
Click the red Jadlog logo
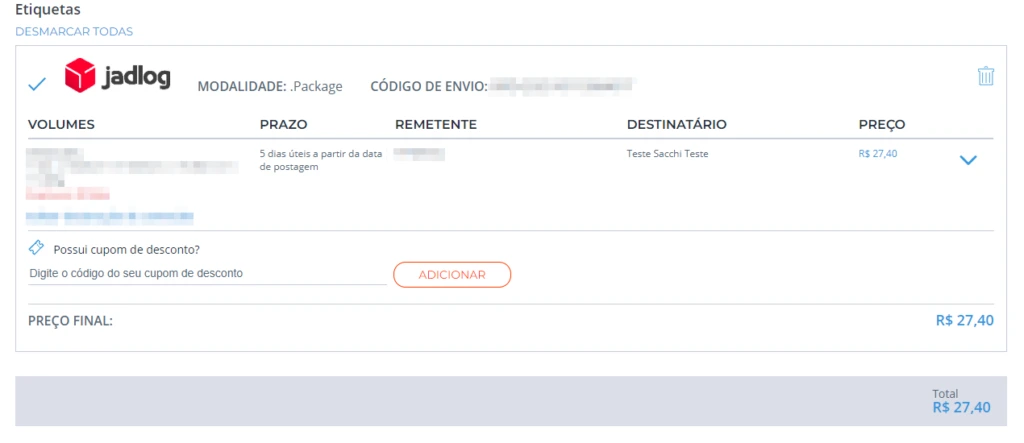(117, 76)
